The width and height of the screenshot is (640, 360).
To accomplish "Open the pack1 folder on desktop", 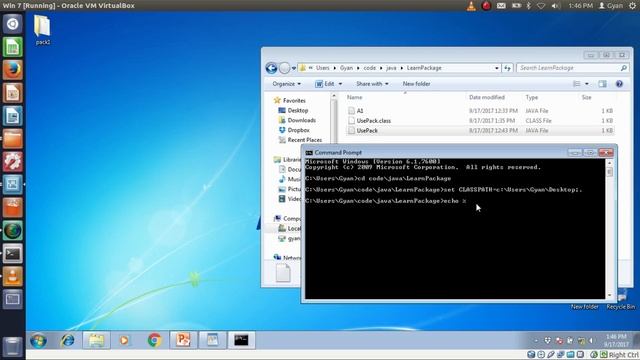I will click(x=42, y=29).
